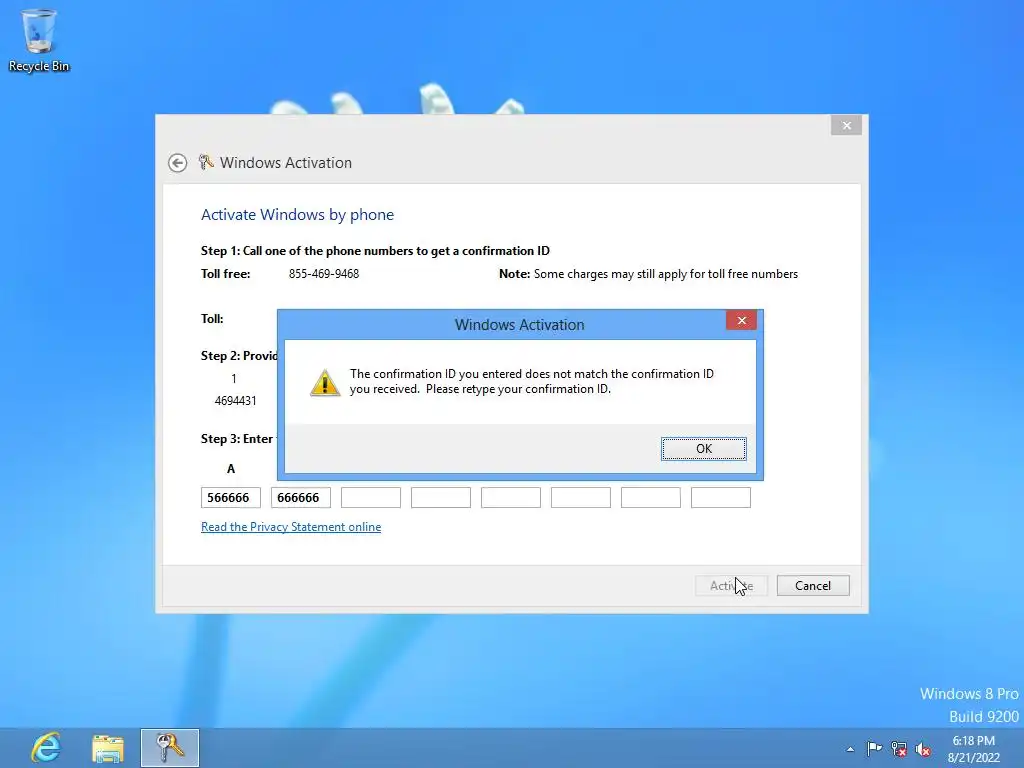The height and width of the screenshot is (768, 1024).
Task: Open the clock showing 6:18 PM
Action: coord(974,748)
